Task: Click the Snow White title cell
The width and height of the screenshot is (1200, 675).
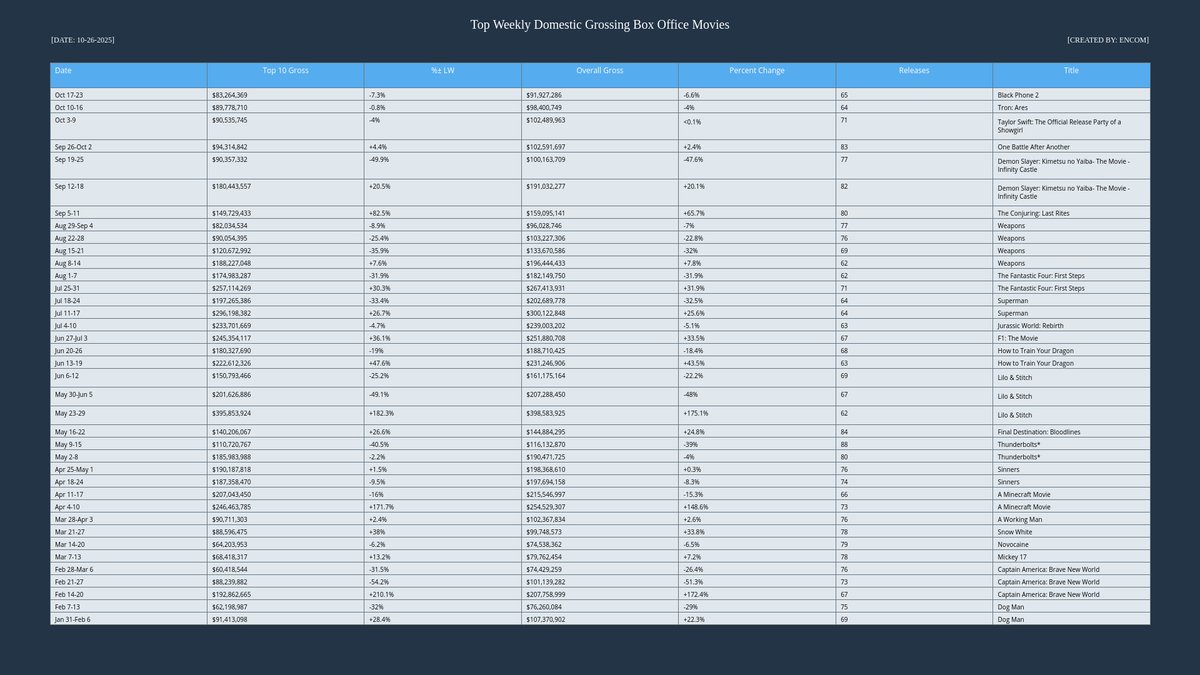Action: point(1071,532)
